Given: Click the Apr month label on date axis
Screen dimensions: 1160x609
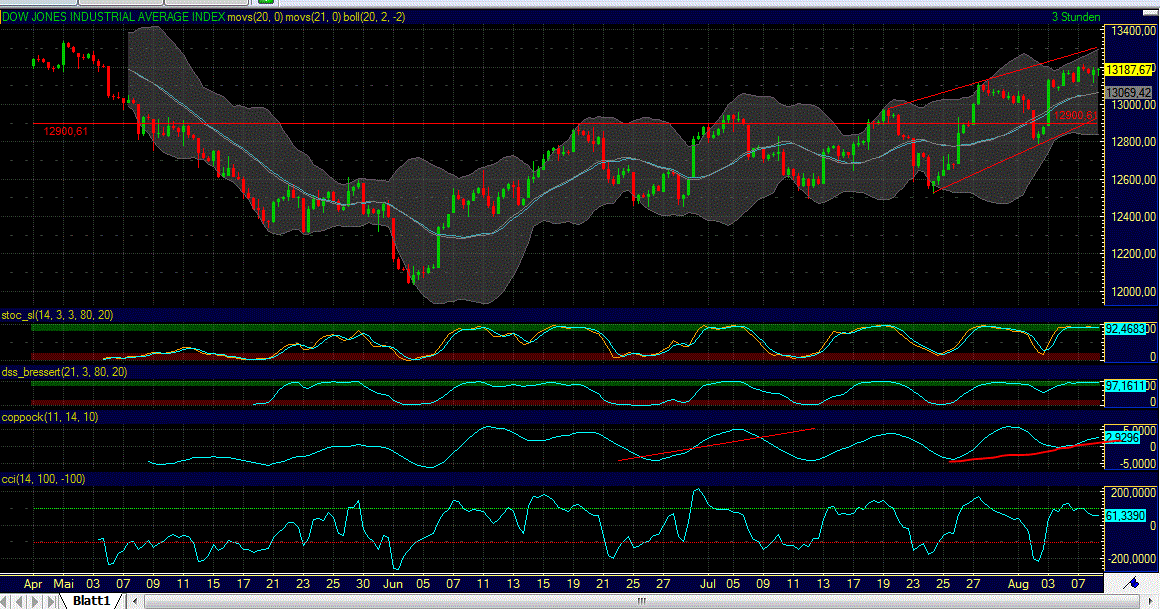Looking at the screenshot, I should tap(33, 584).
